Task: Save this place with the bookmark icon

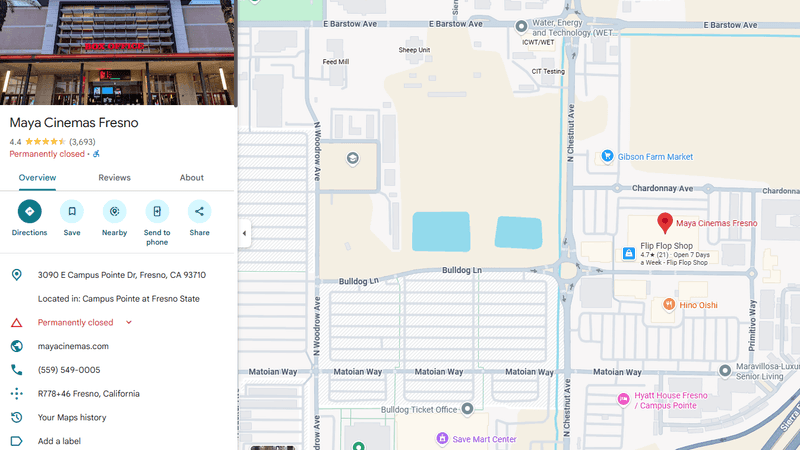Action: coord(72,211)
